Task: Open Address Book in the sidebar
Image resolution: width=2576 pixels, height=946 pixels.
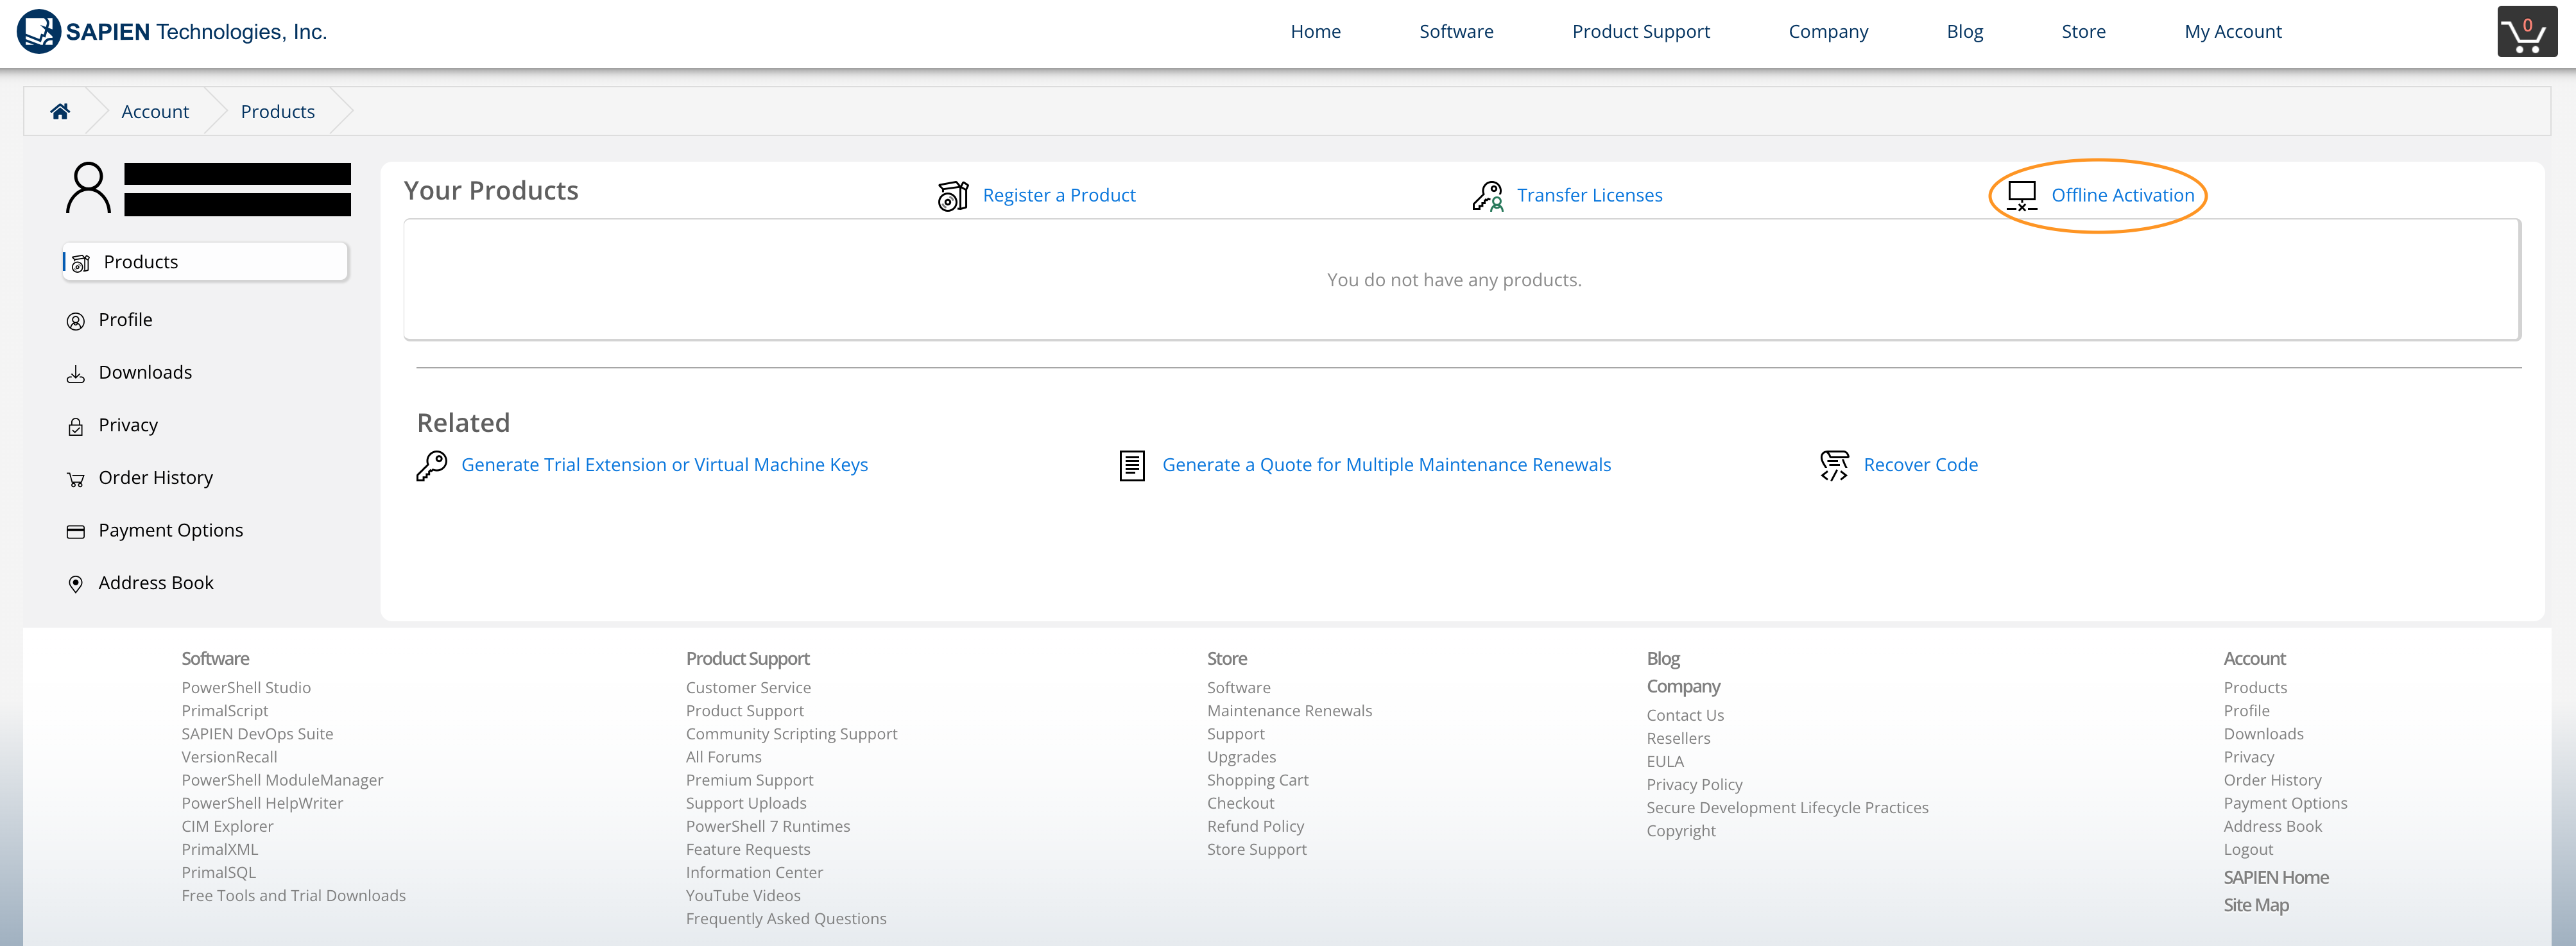Action: pos(155,583)
